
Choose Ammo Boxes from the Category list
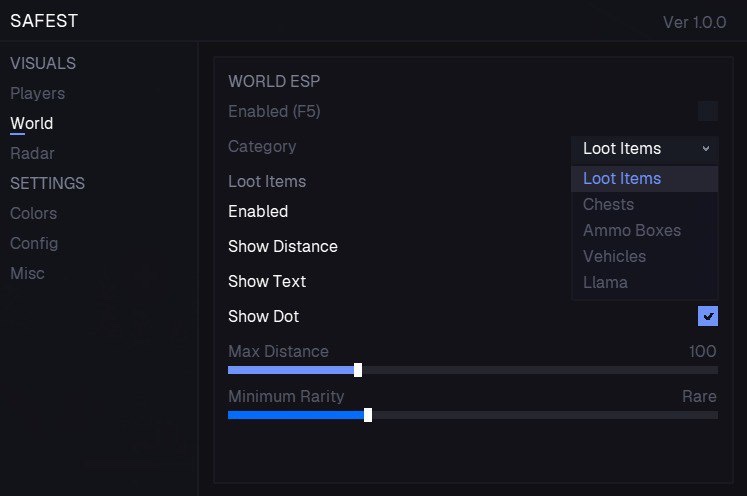click(x=632, y=230)
